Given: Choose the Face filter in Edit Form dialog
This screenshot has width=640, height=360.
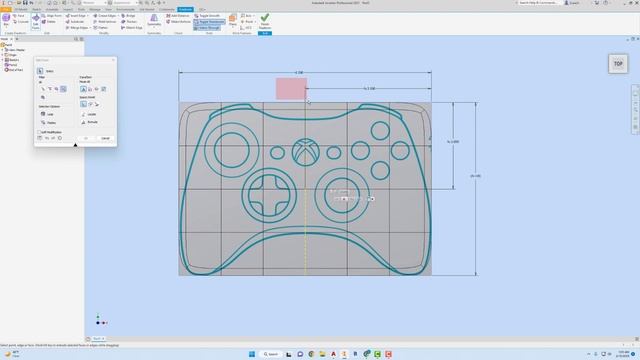Looking at the screenshot, I should tap(56, 89).
